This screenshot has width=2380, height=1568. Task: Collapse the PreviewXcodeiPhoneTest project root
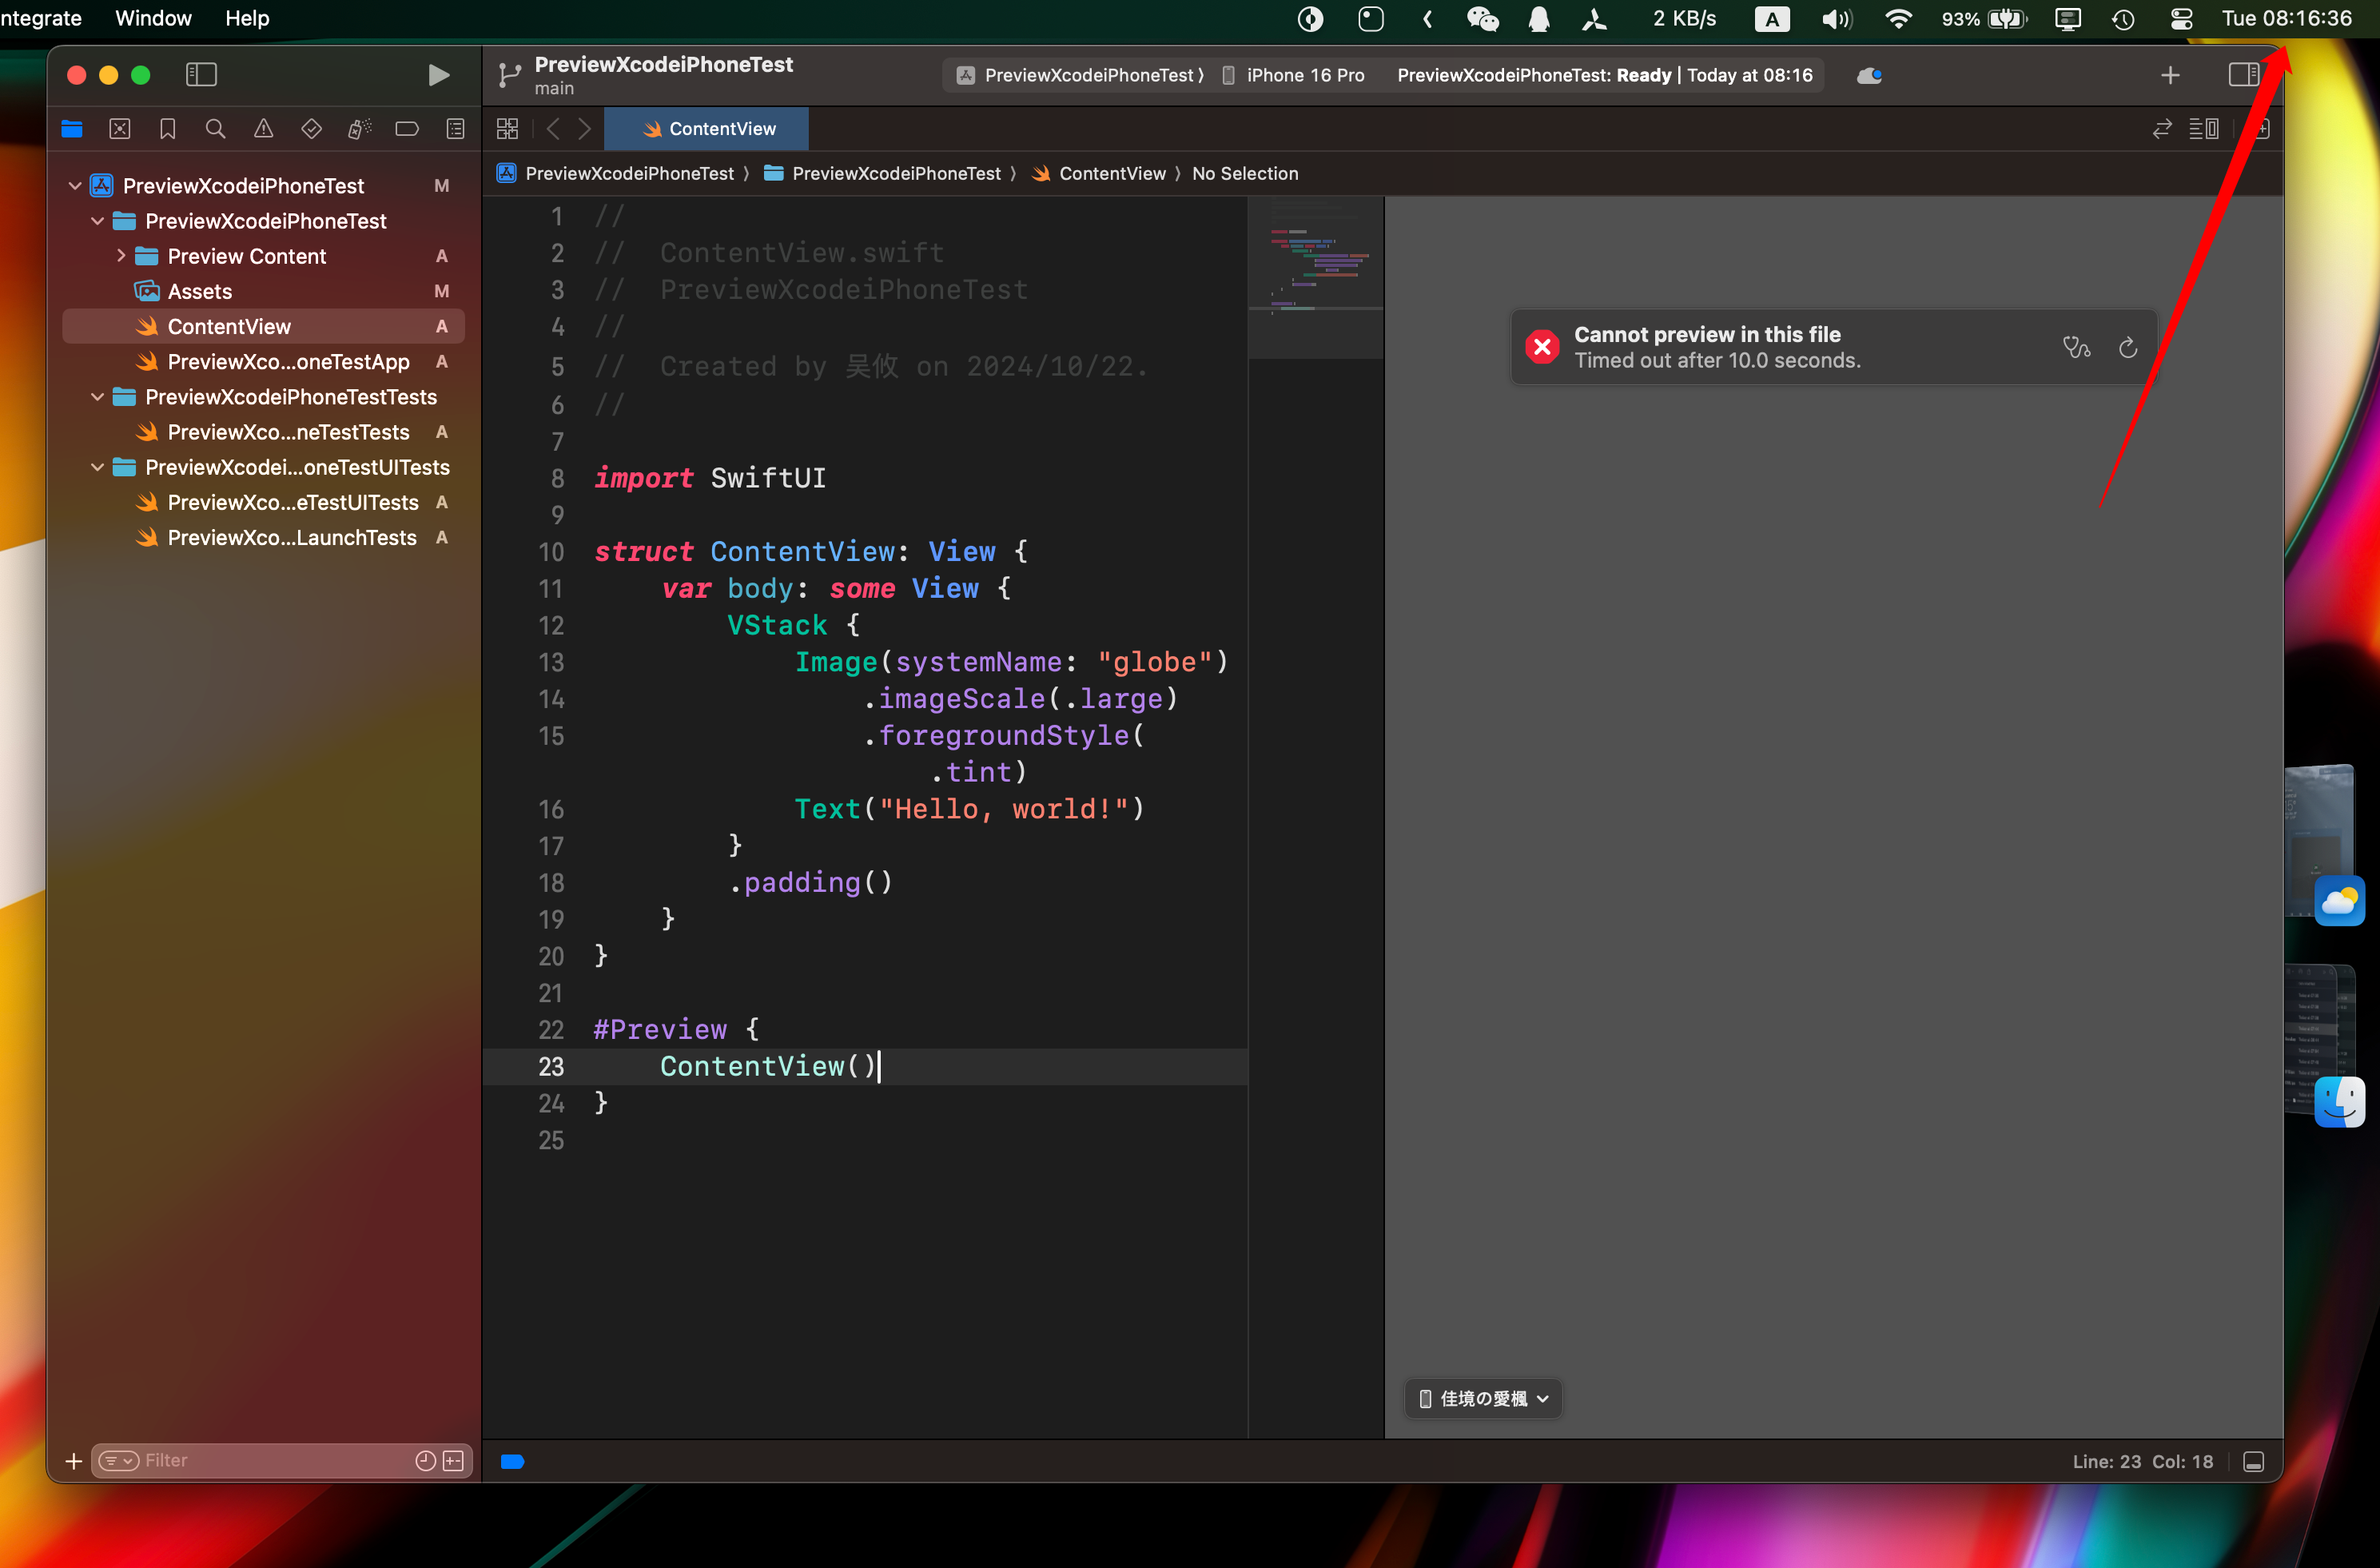coord(75,186)
